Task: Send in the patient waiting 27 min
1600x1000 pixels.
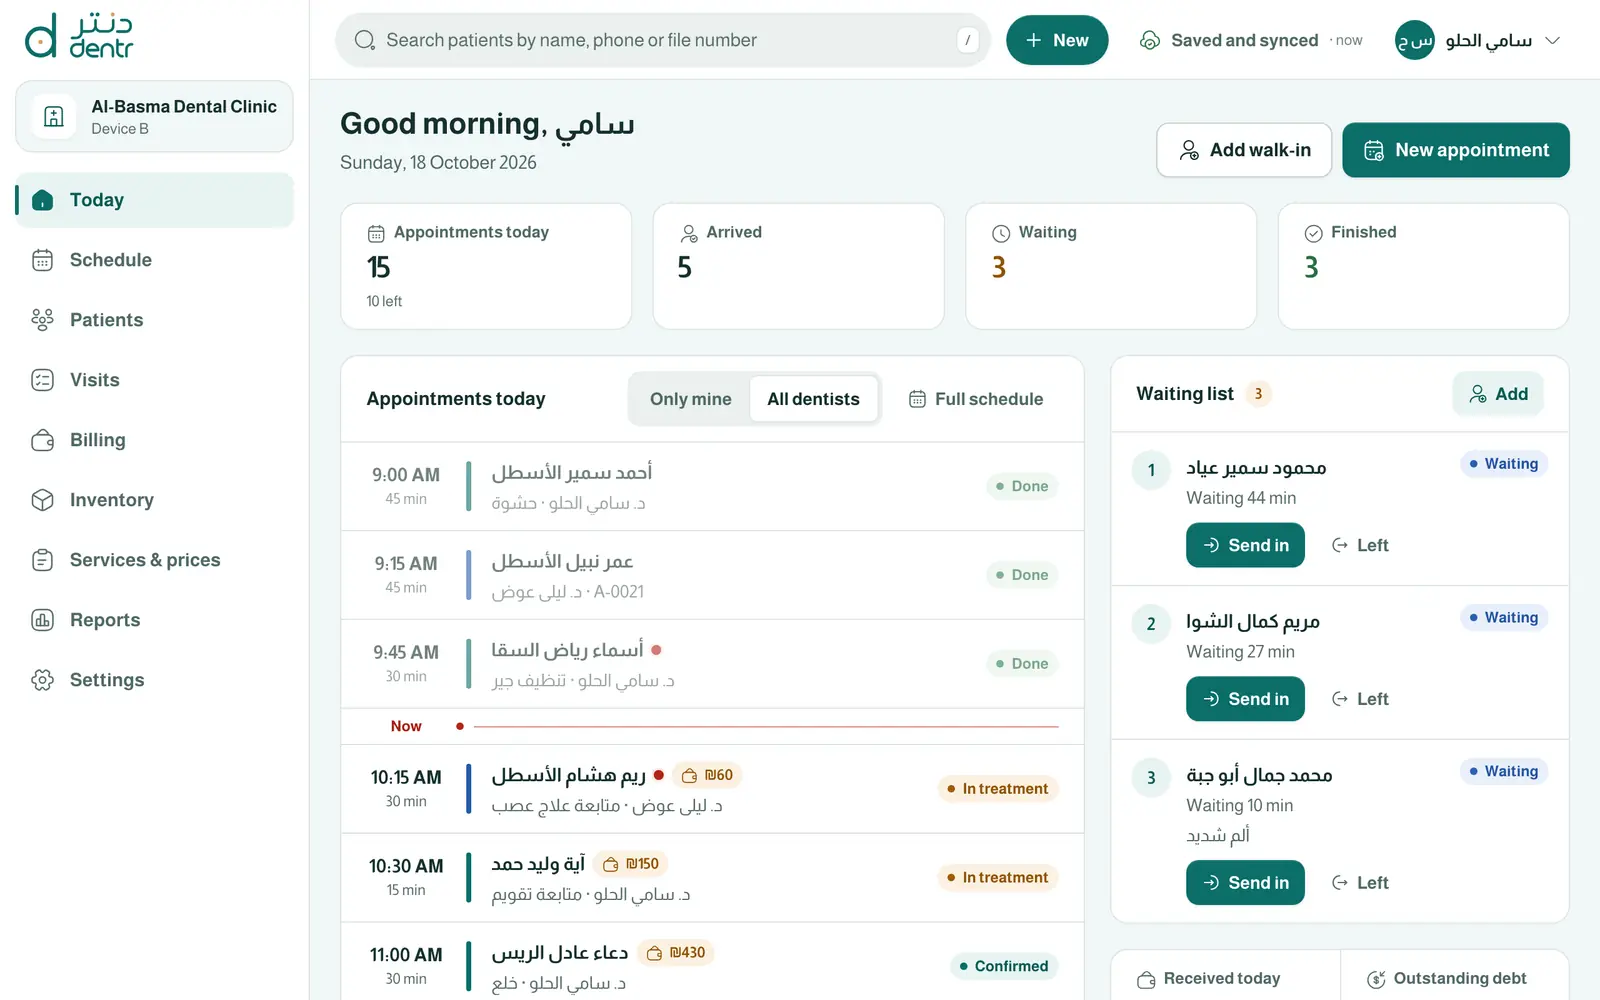Action: pyautogui.click(x=1245, y=699)
